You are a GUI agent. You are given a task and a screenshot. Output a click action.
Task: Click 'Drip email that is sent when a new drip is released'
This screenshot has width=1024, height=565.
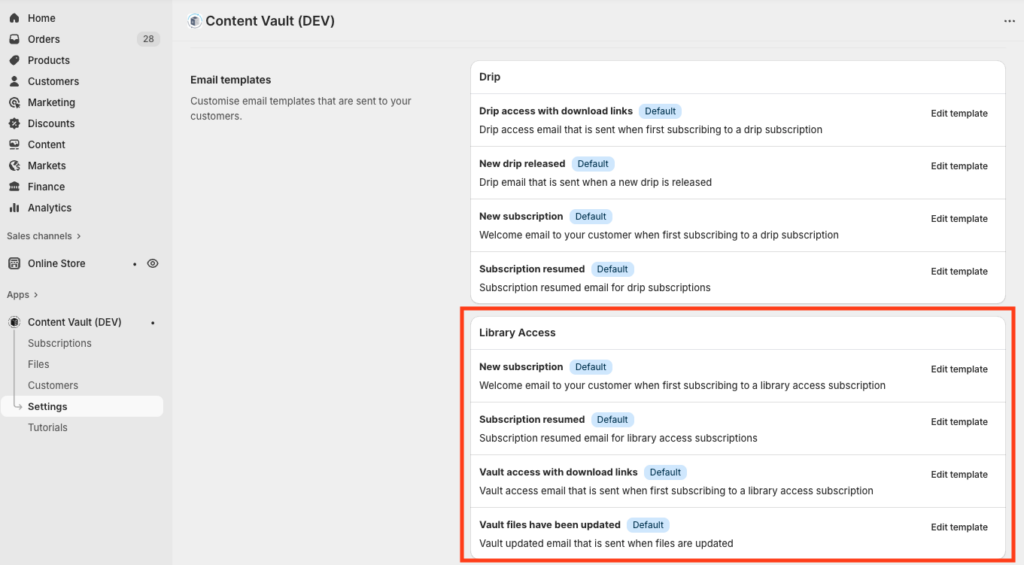[596, 182]
